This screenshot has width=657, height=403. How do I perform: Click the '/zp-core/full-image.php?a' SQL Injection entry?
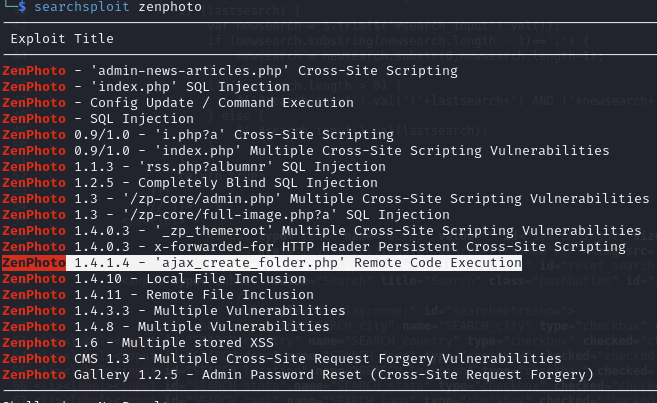tap(238, 215)
